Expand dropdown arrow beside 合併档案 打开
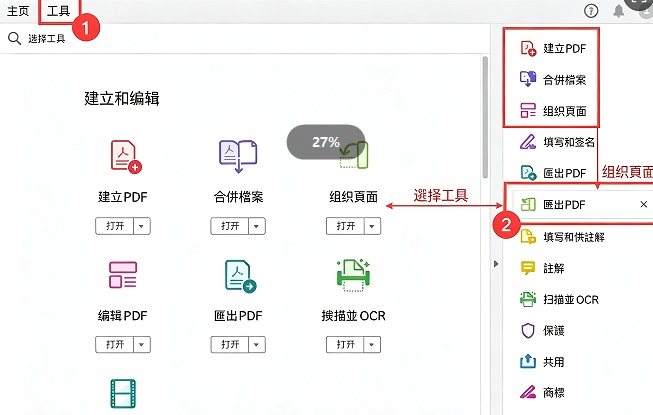The image size is (653, 415). pos(257,226)
